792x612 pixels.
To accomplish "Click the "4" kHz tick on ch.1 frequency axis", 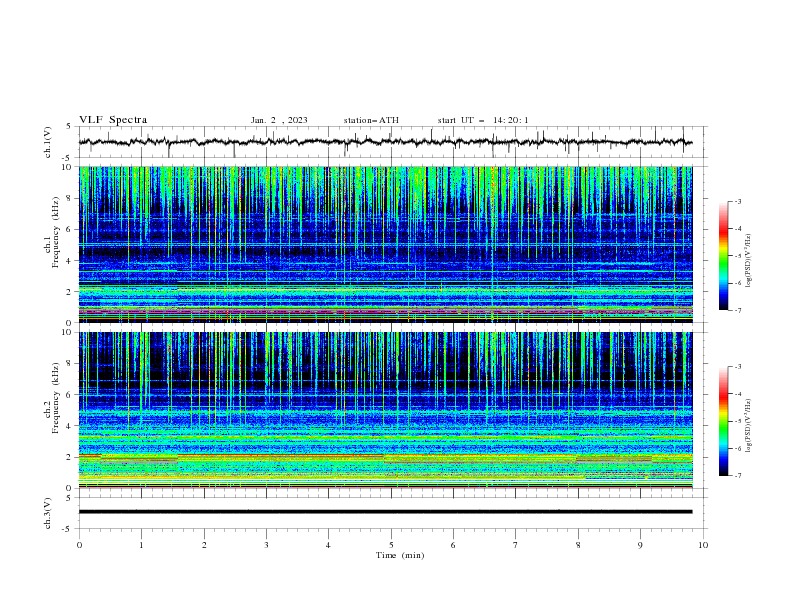I will pos(70,261).
